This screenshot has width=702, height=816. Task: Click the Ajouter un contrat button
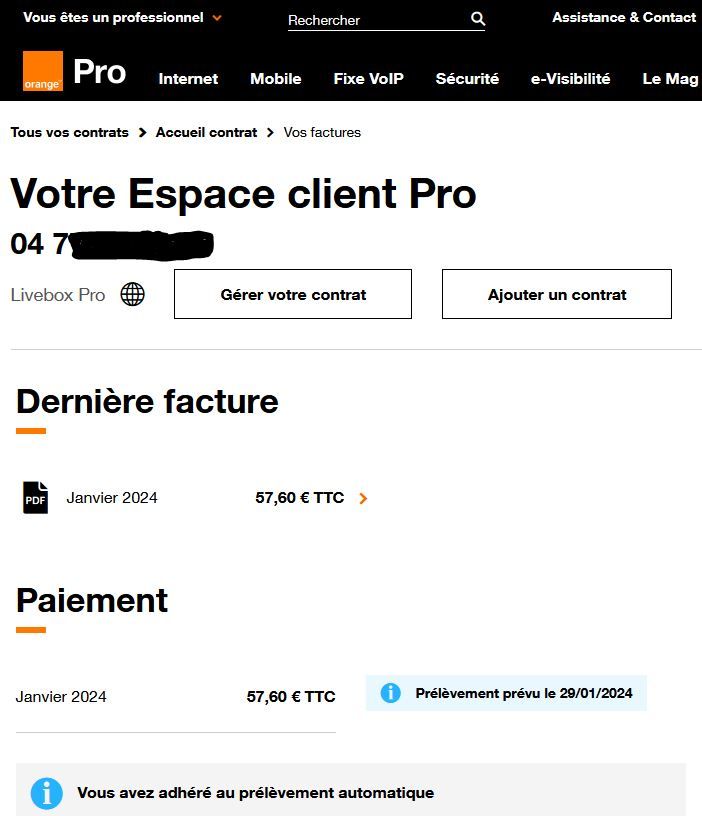pos(555,294)
